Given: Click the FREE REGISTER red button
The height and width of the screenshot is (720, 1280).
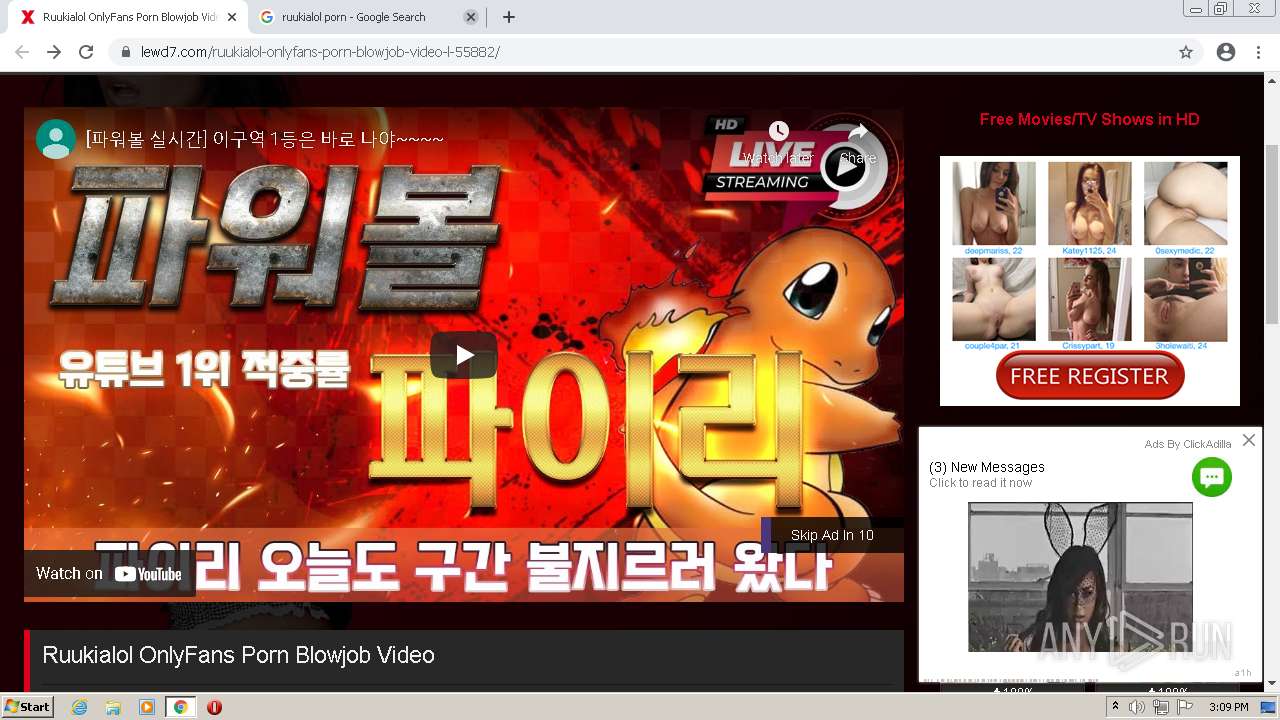Looking at the screenshot, I should (x=1090, y=376).
